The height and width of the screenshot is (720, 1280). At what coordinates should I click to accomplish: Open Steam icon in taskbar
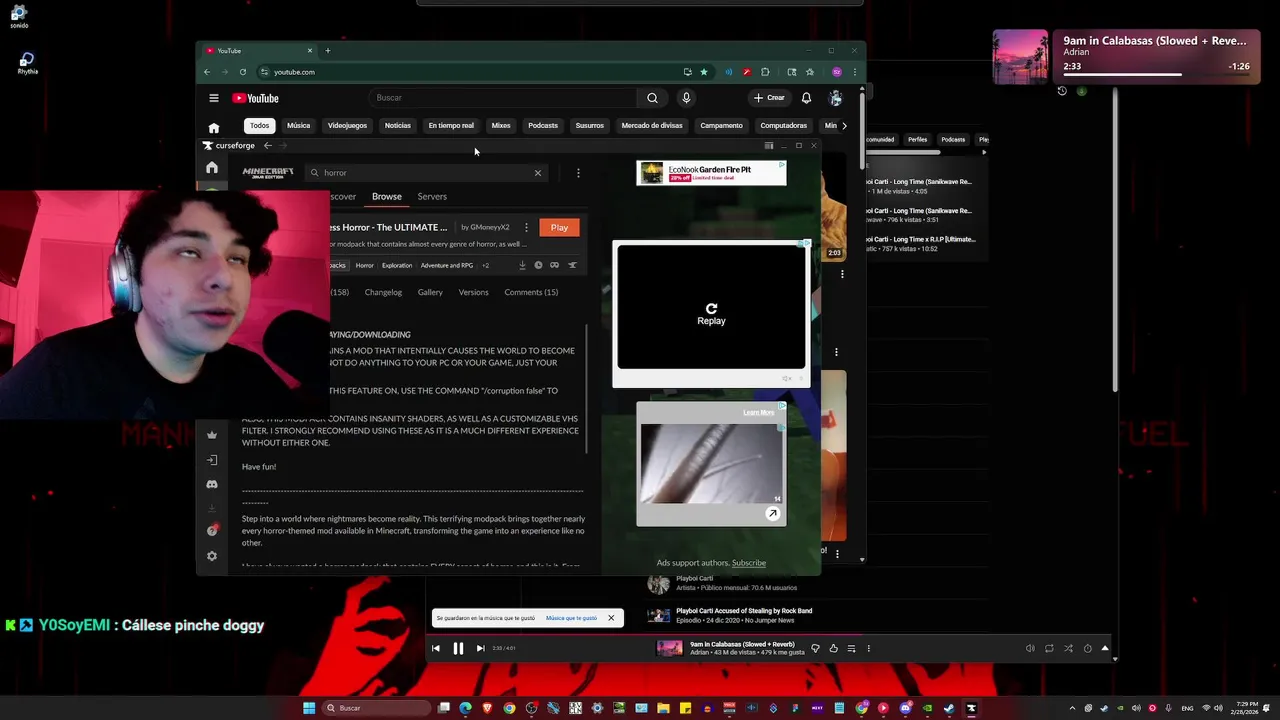click(x=949, y=708)
